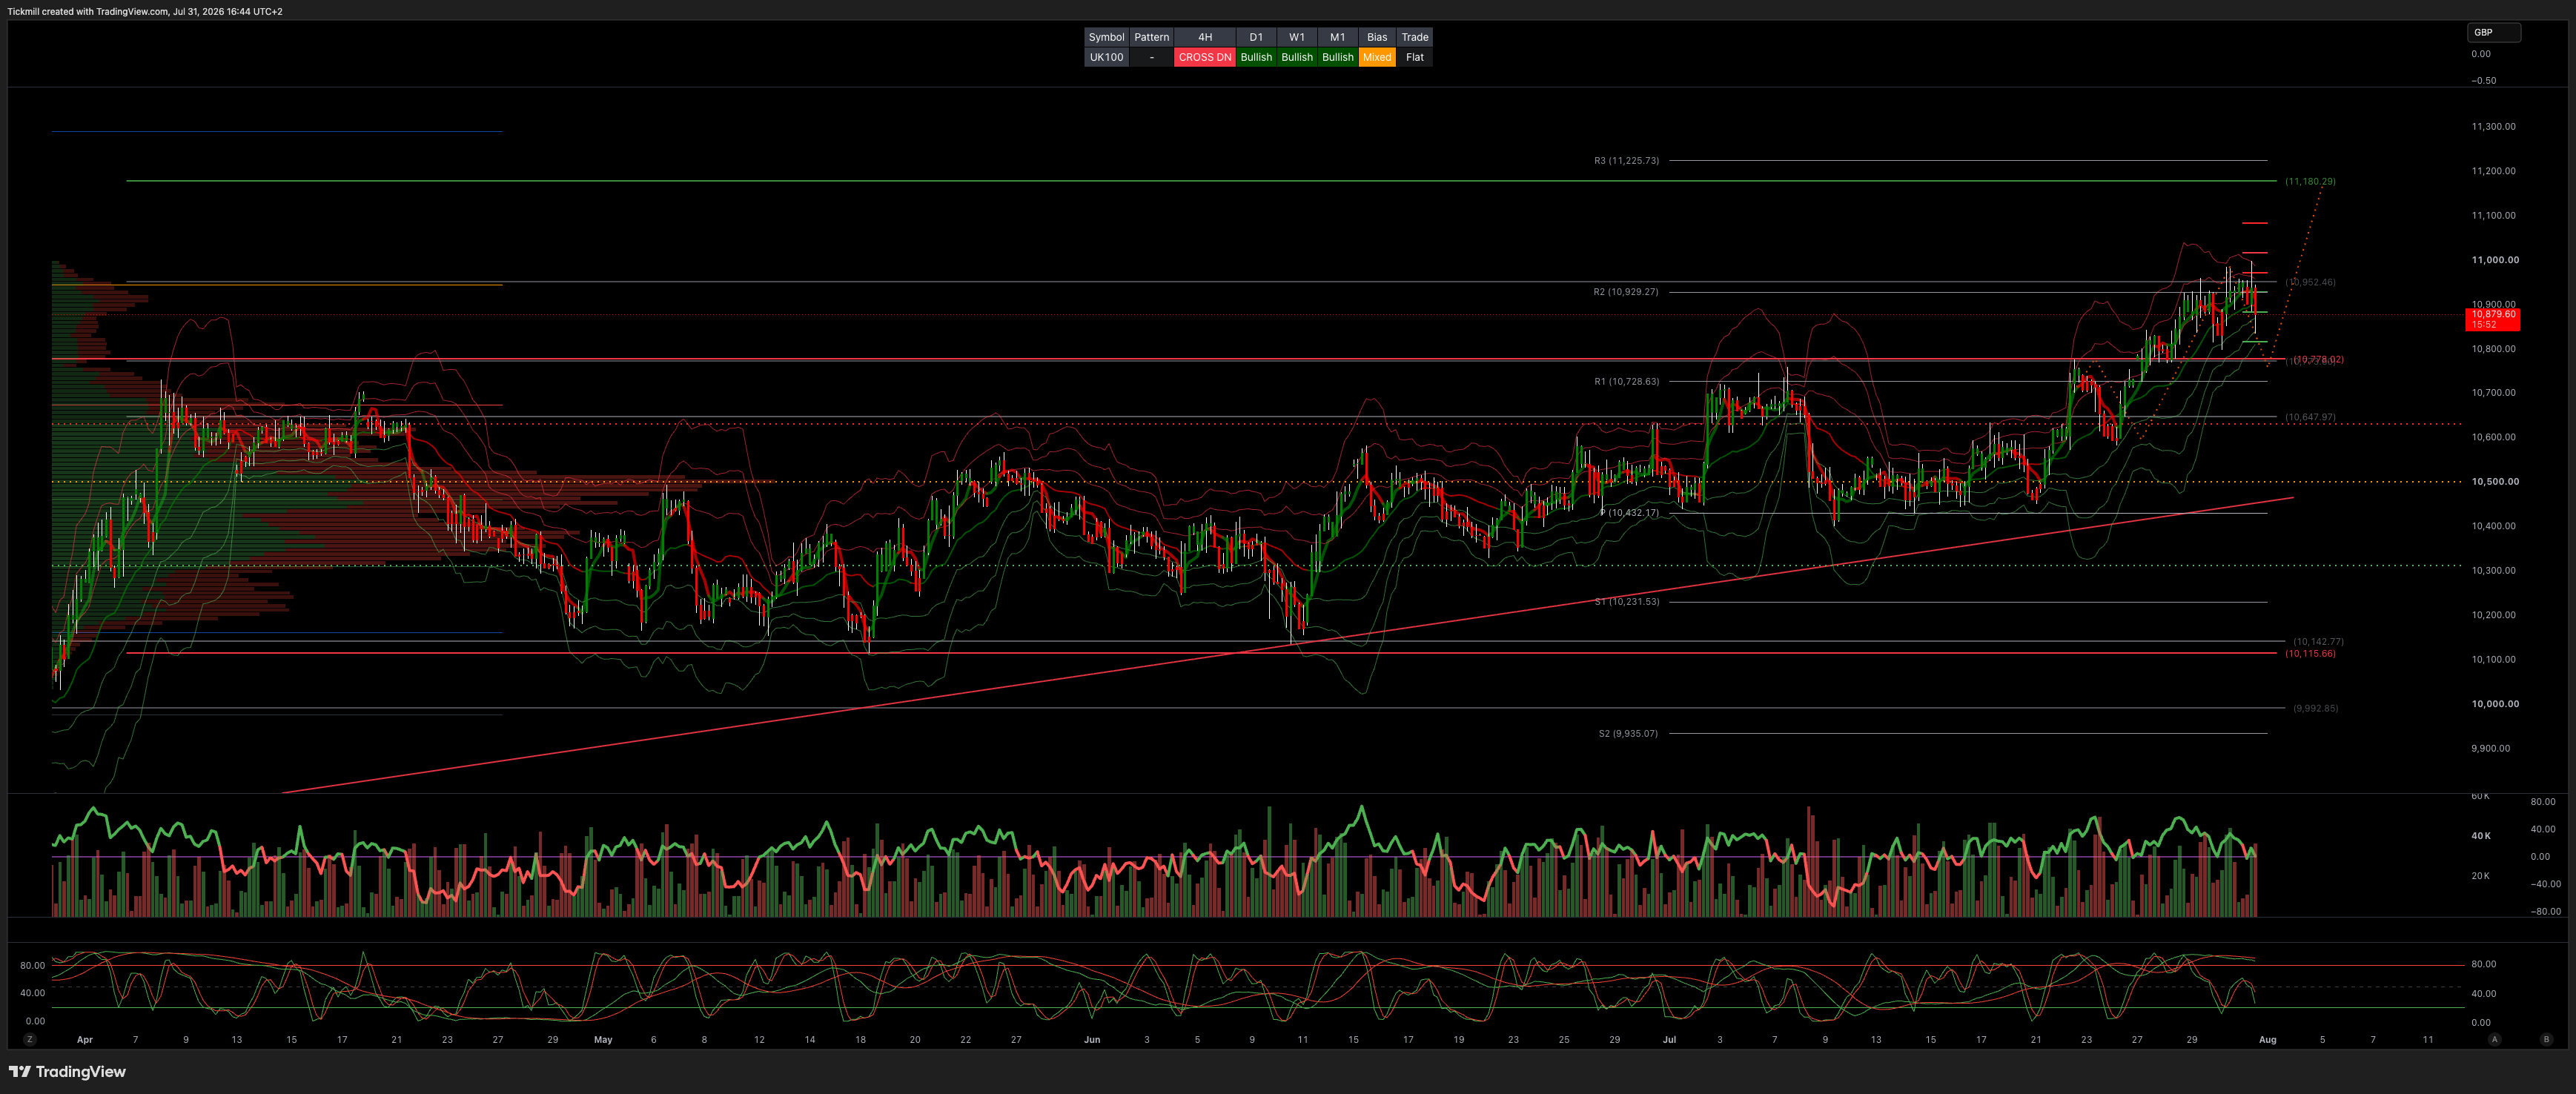This screenshot has width=2576, height=1094.
Task: Click the TradingView logo
Action: (x=67, y=1071)
